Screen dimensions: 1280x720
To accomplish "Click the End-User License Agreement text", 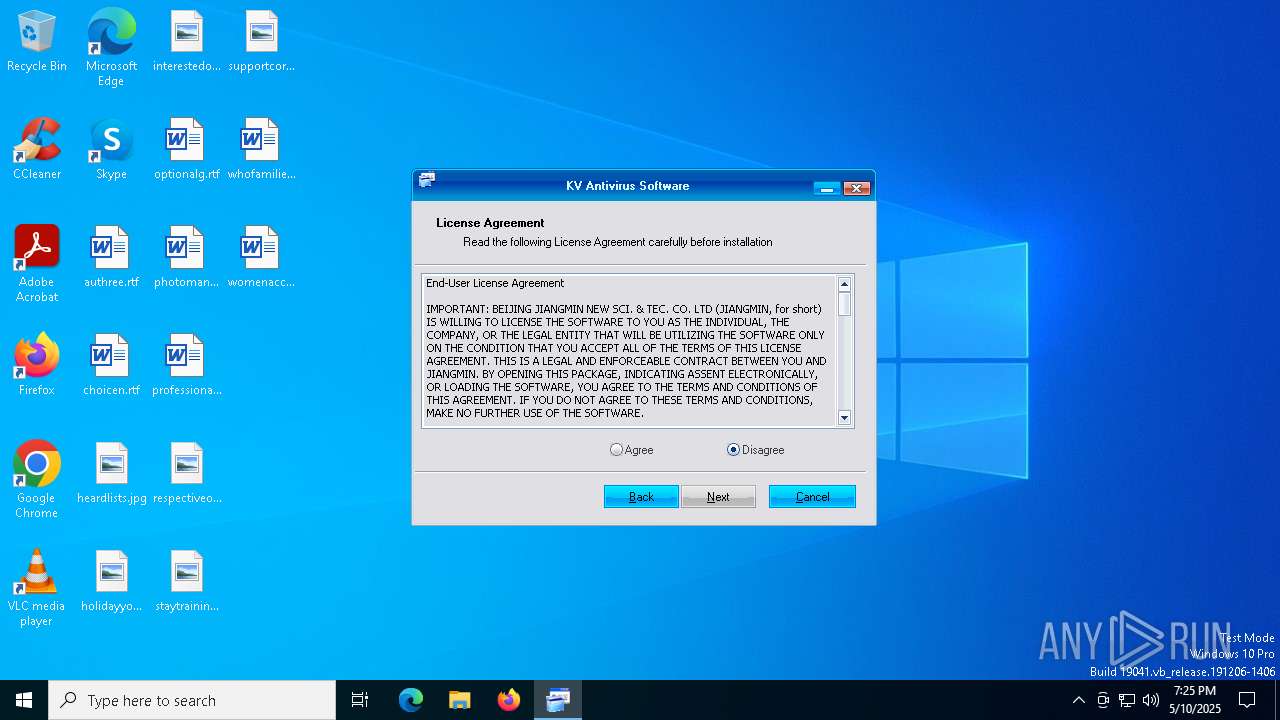I will click(495, 283).
